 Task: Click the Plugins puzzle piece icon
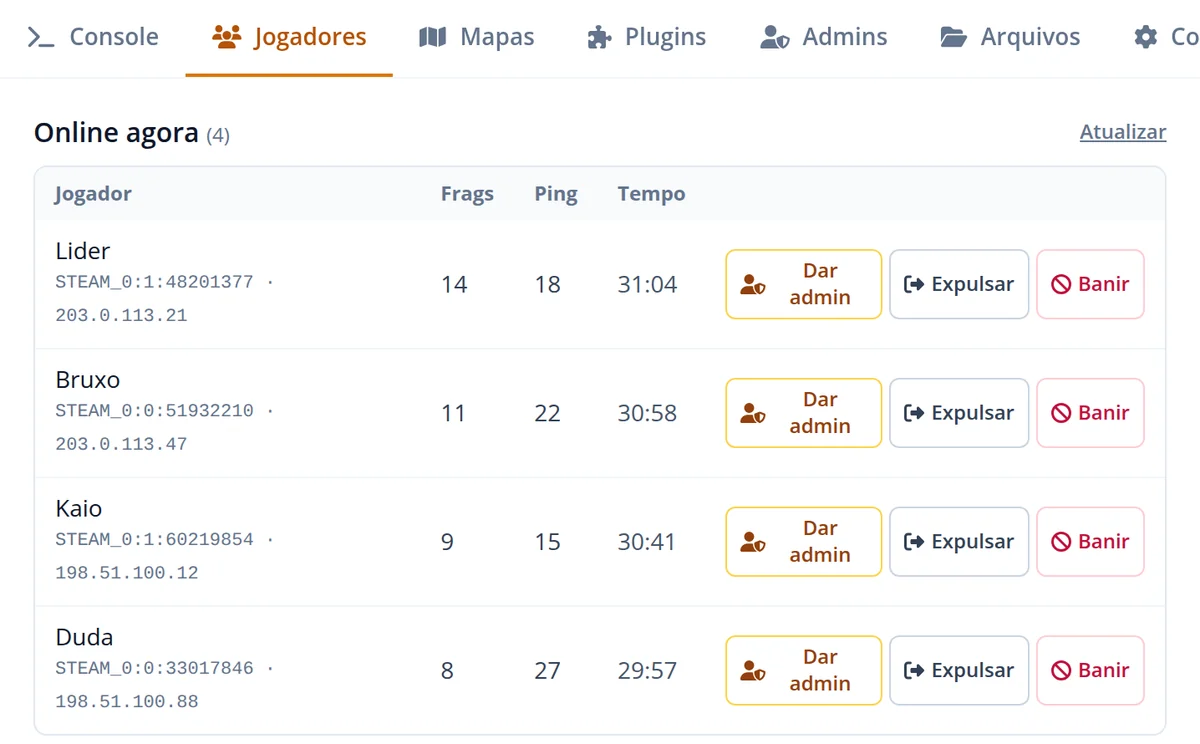coord(599,38)
